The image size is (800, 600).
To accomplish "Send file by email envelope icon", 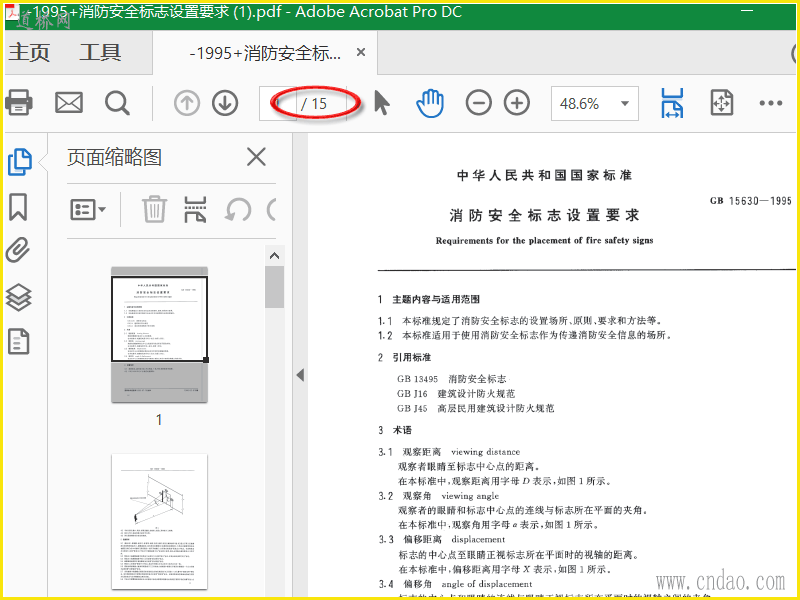I will (69, 103).
